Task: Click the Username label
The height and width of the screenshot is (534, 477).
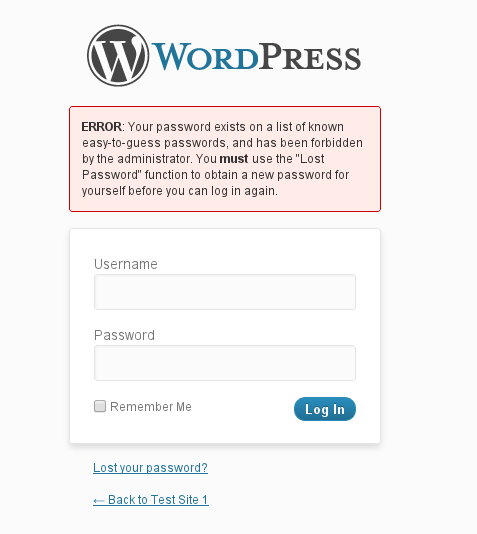Action: pos(126,264)
